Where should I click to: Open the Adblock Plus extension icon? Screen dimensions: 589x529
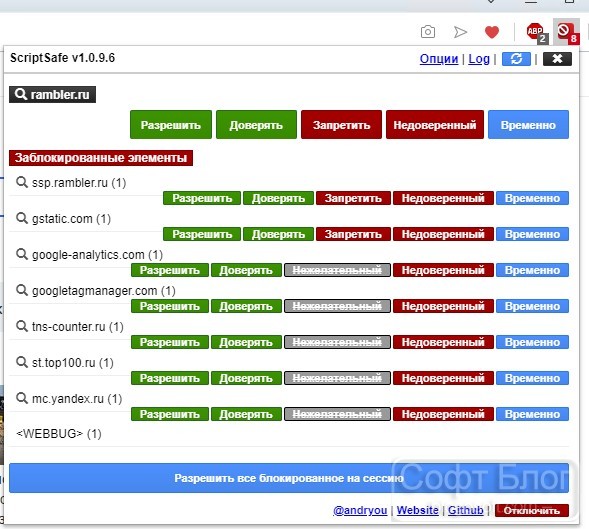pos(537,33)
